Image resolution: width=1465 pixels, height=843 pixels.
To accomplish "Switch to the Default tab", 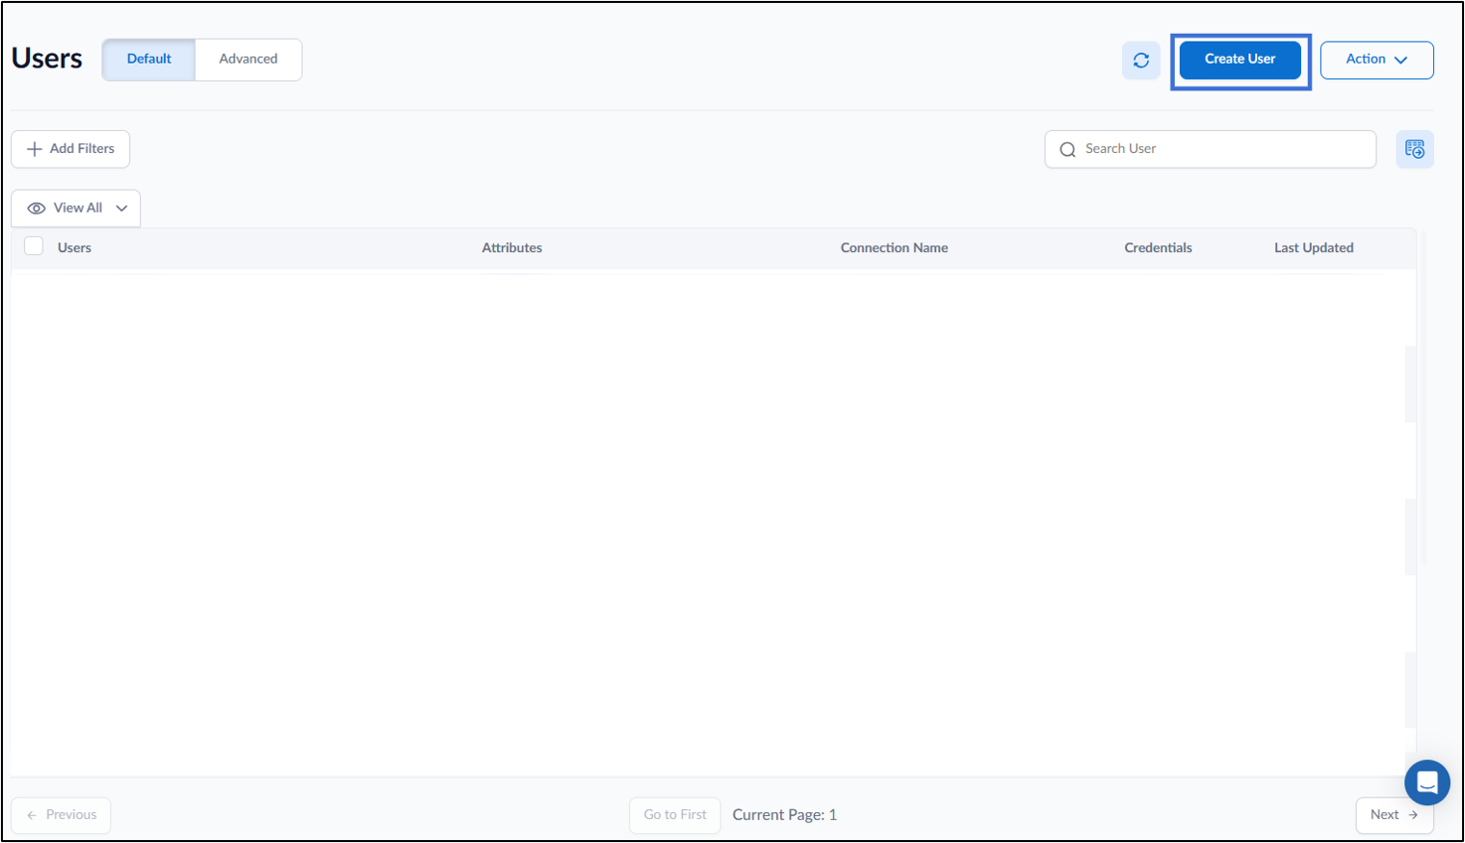I will point(149,59).
